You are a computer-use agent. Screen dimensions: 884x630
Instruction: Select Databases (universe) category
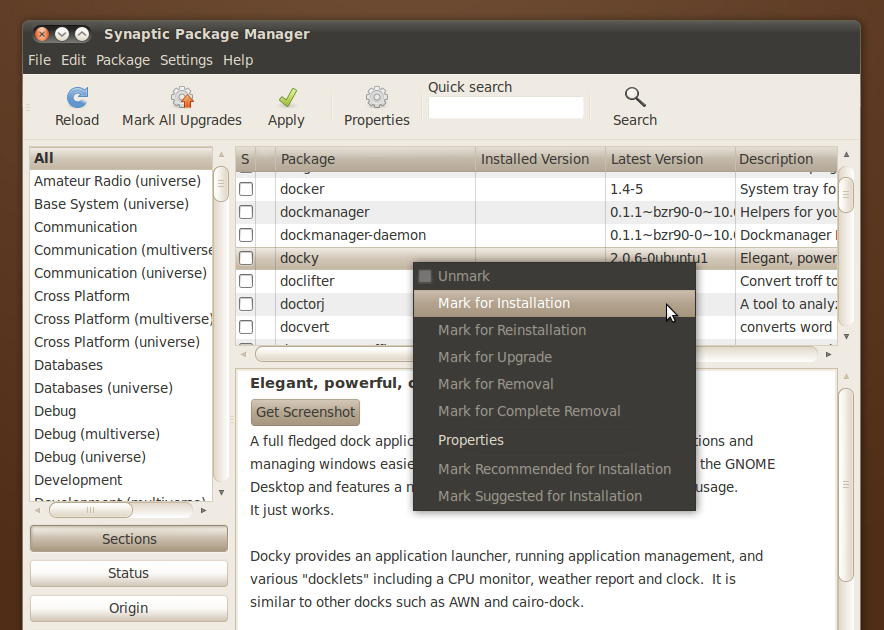click(x=121, y=388)
